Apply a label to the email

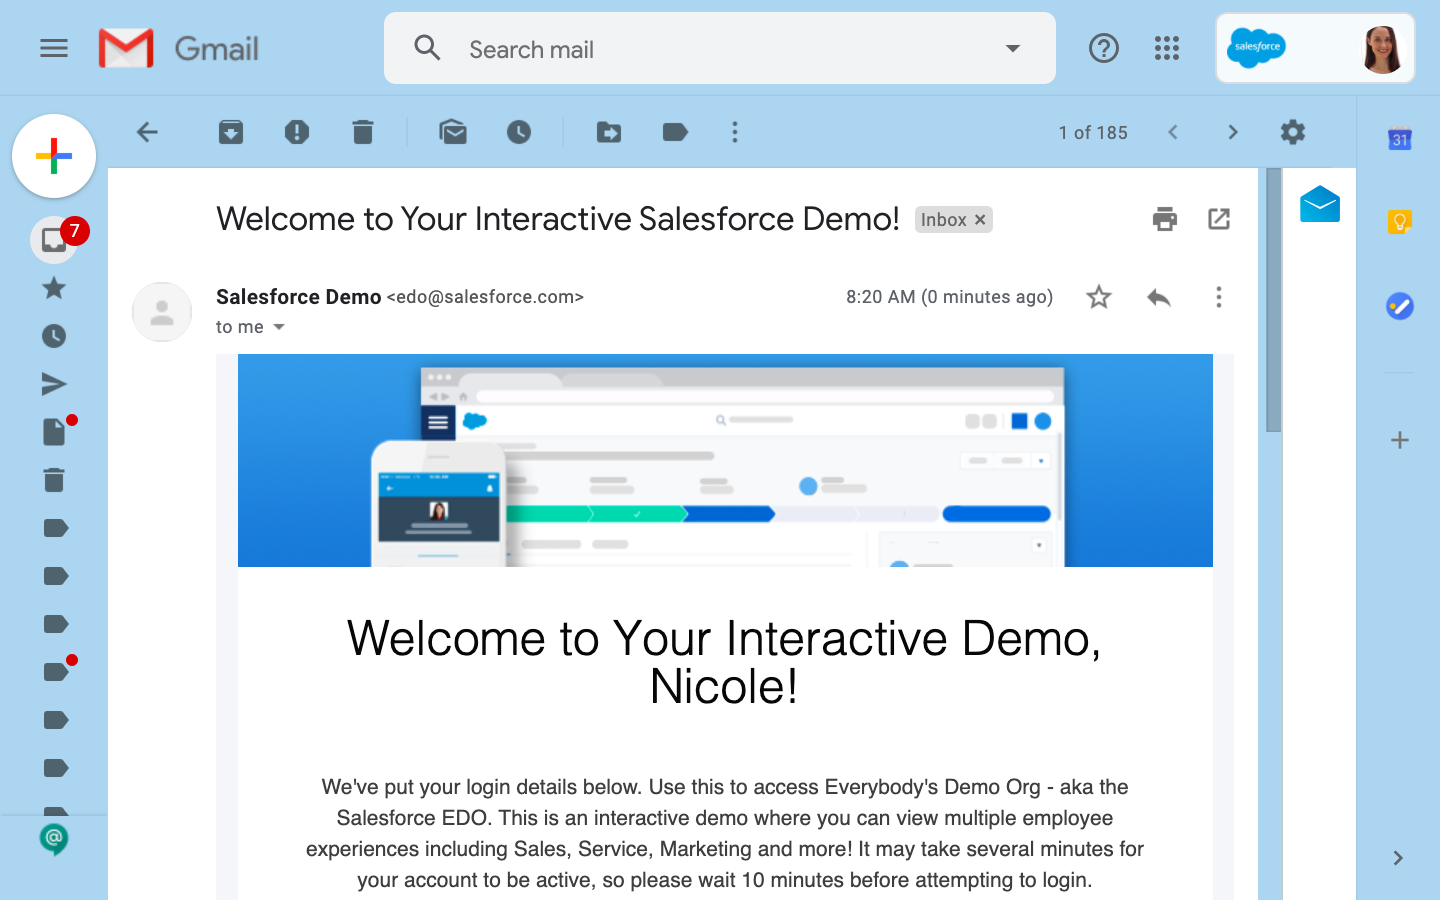click(675, 131)
